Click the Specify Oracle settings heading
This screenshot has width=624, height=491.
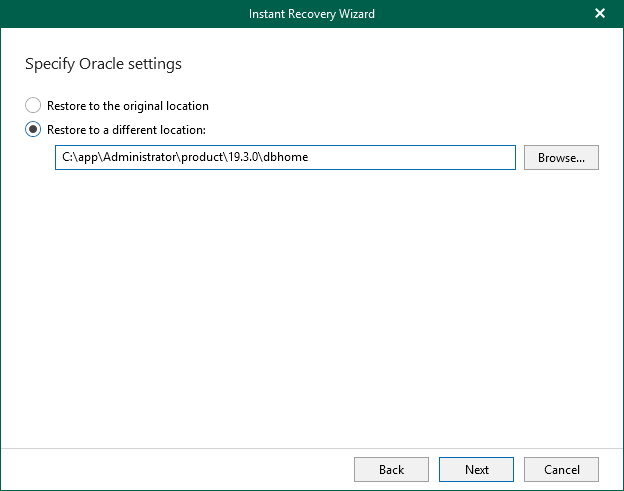point(103,64)
